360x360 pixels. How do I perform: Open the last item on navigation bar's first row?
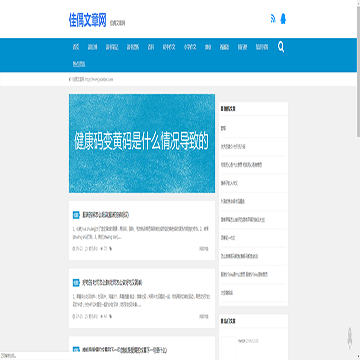point(262,47)
